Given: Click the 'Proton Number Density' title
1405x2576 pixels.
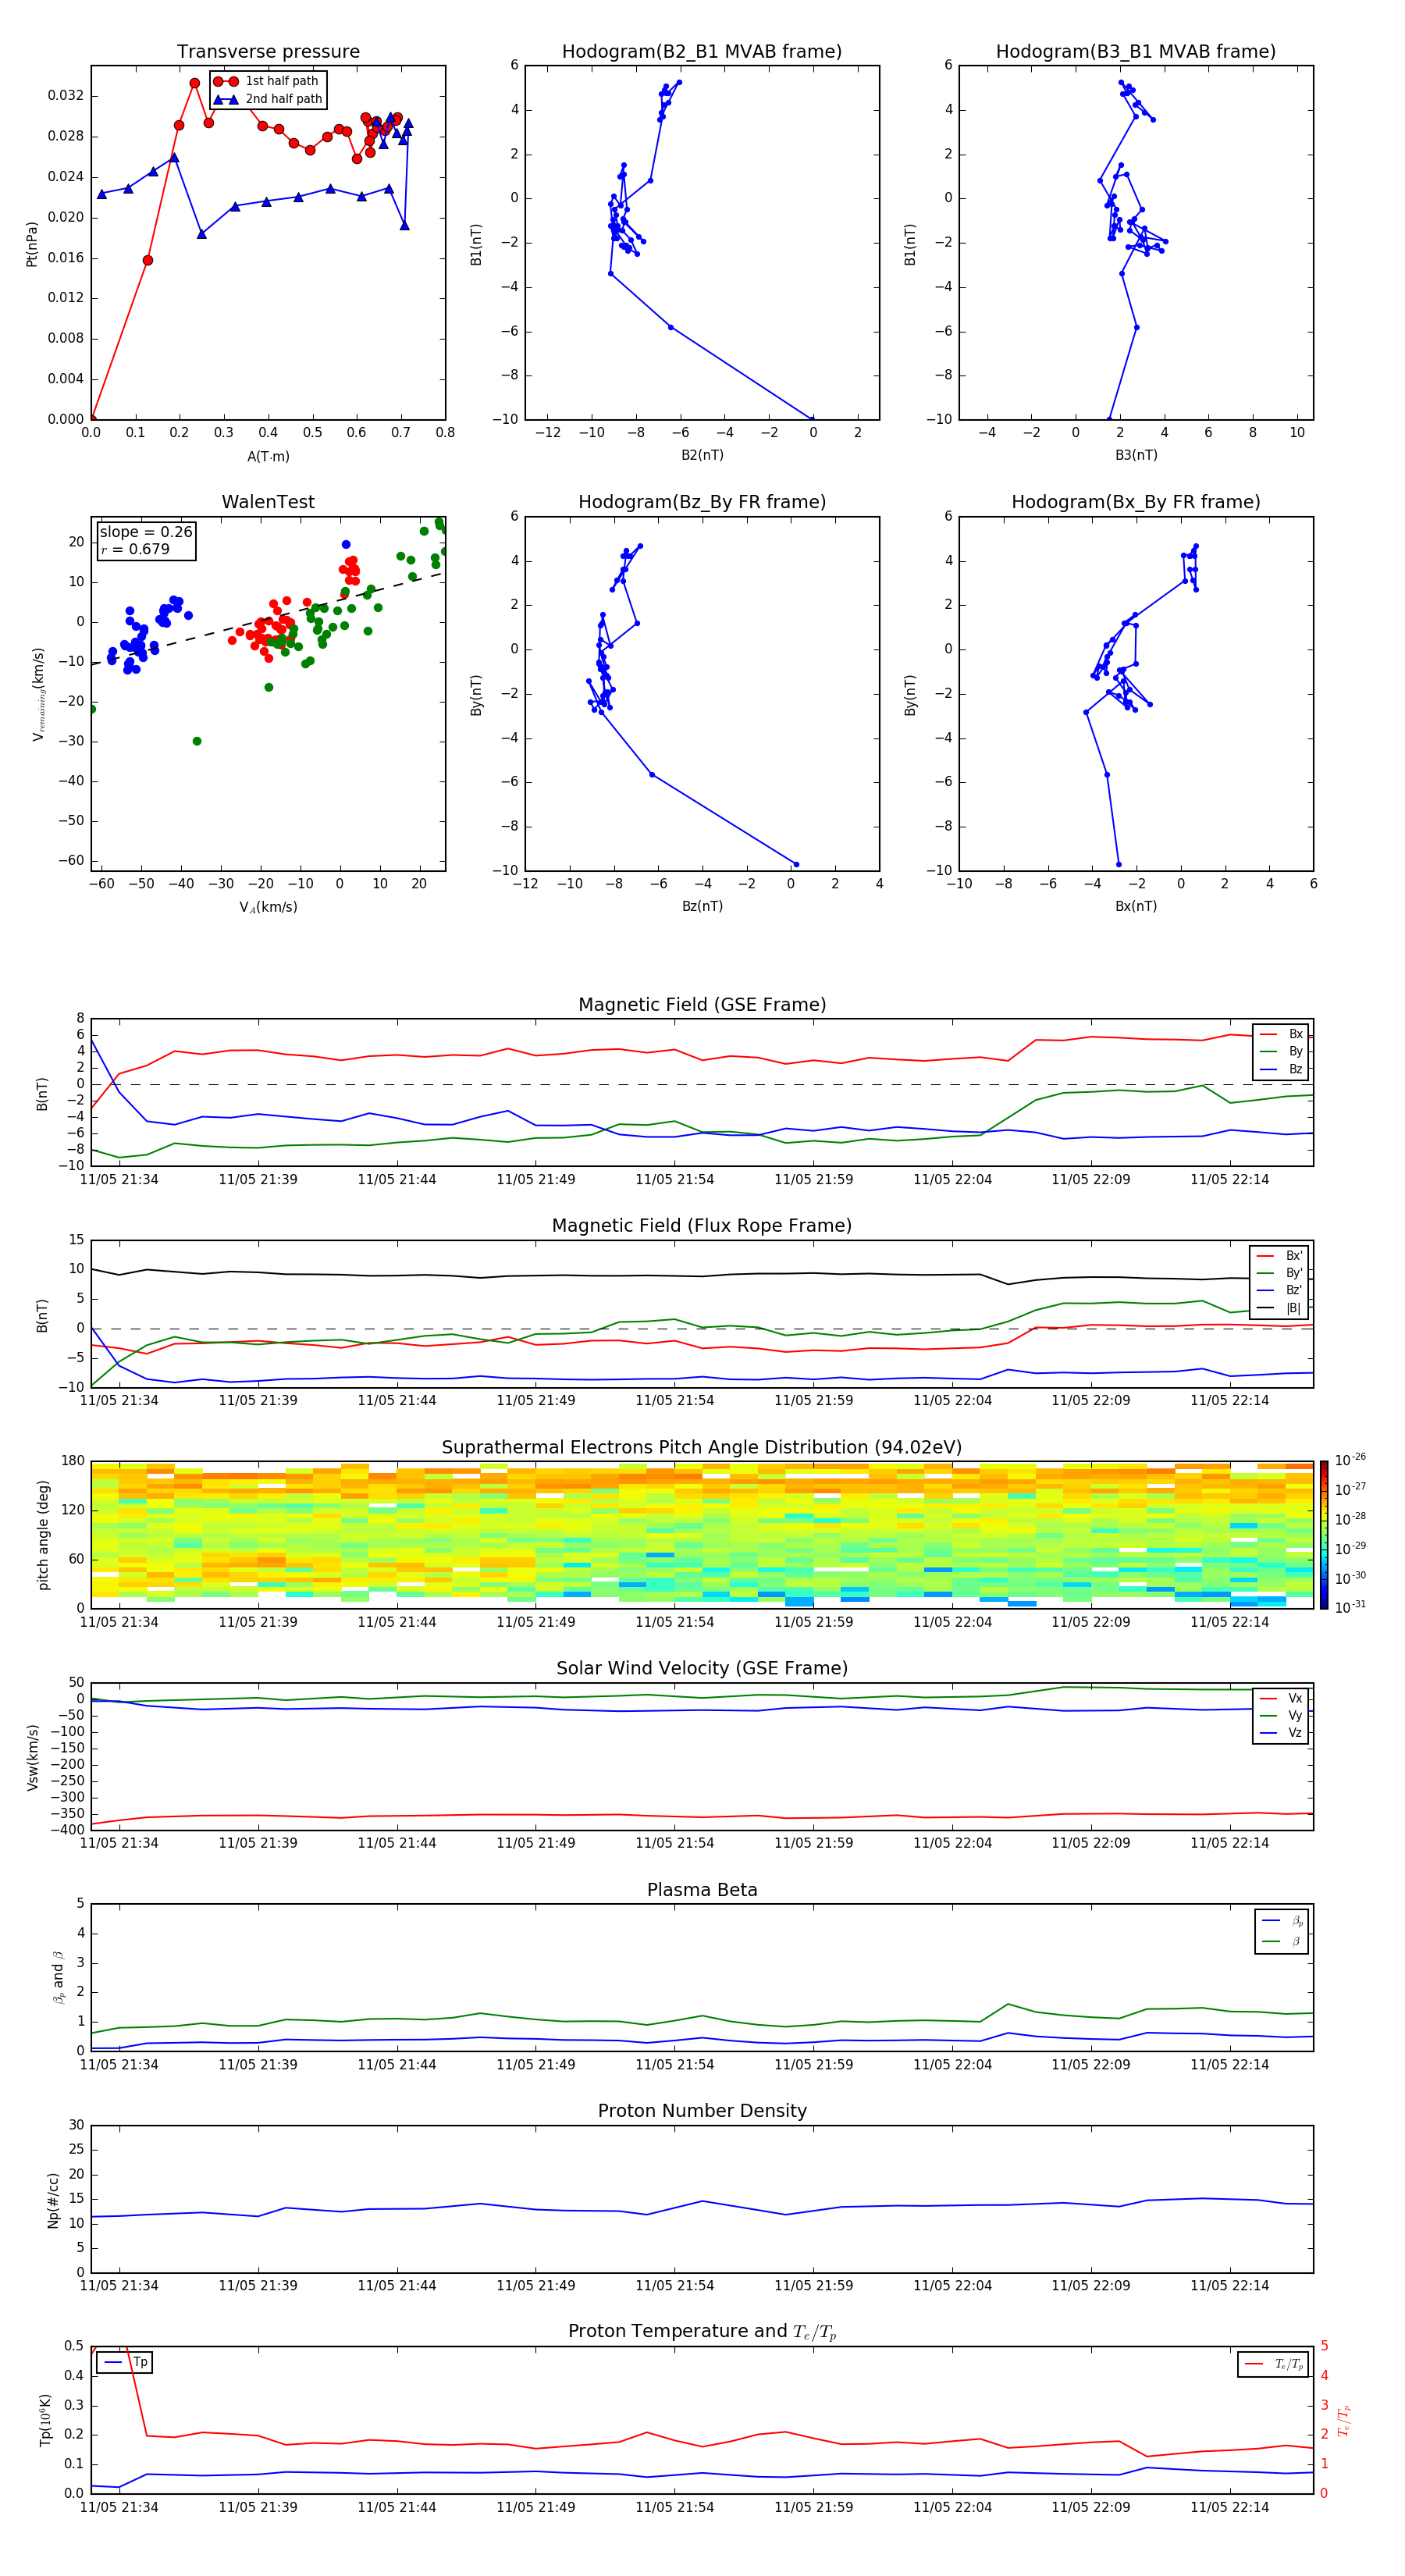Looking at the screenshot, I should (702, 2111).
